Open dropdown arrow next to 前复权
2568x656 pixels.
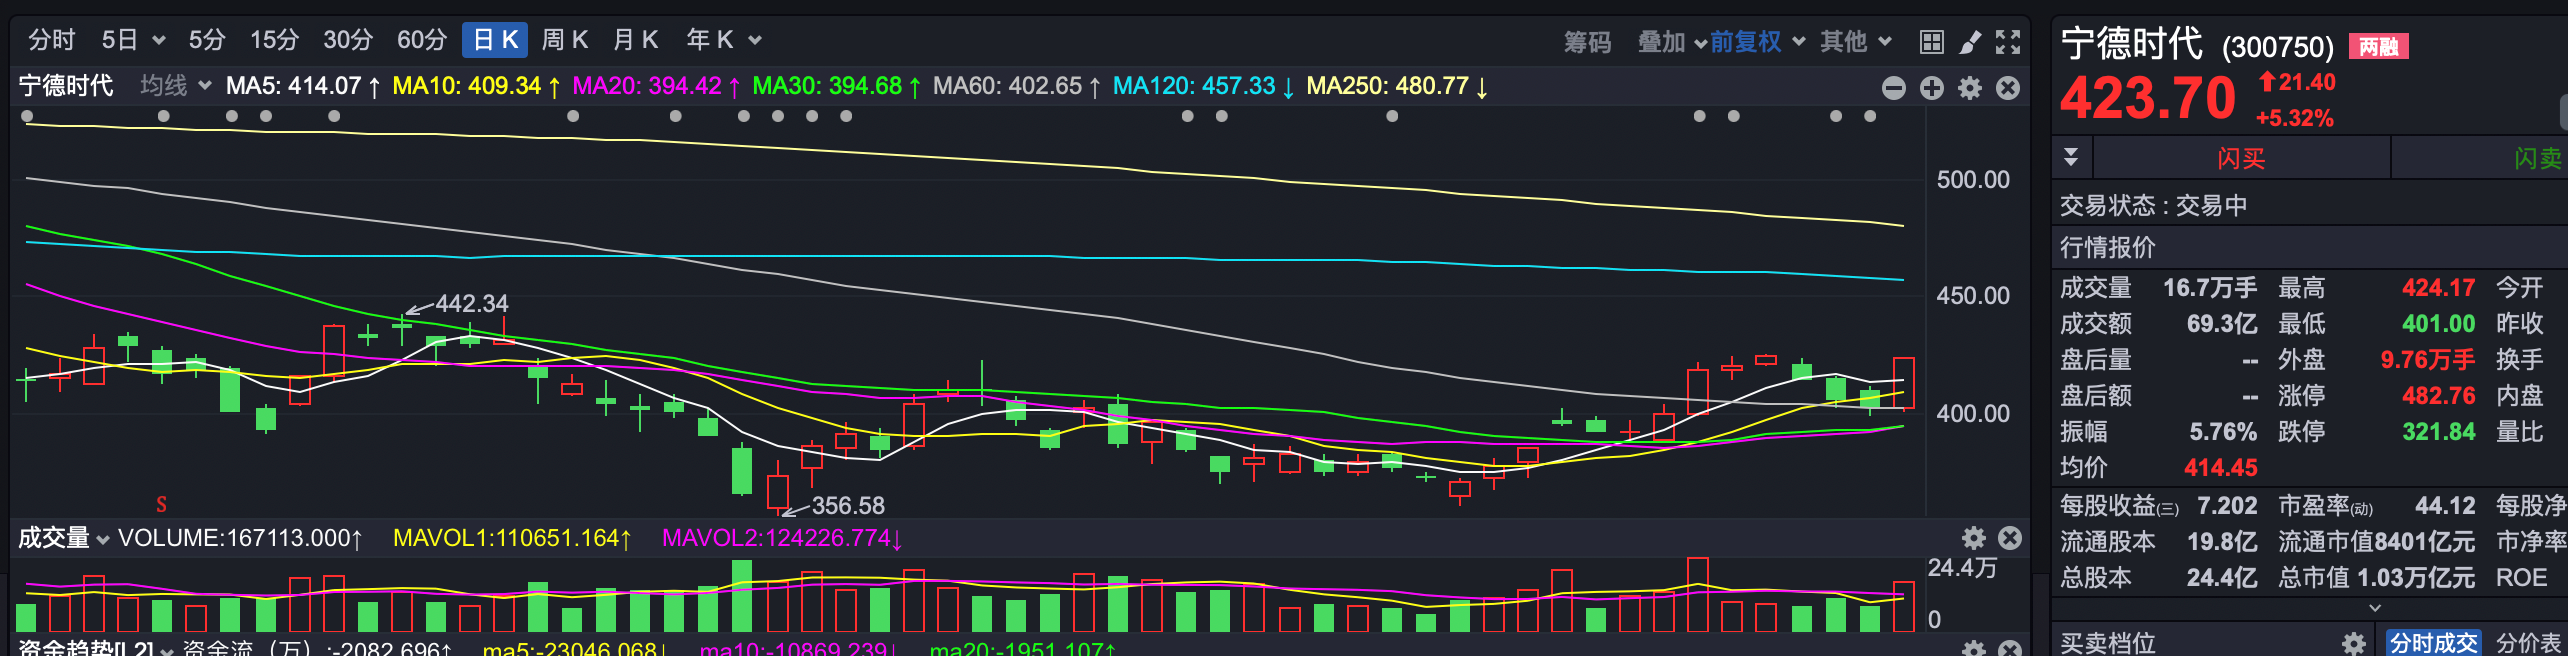coord(1798,41)
